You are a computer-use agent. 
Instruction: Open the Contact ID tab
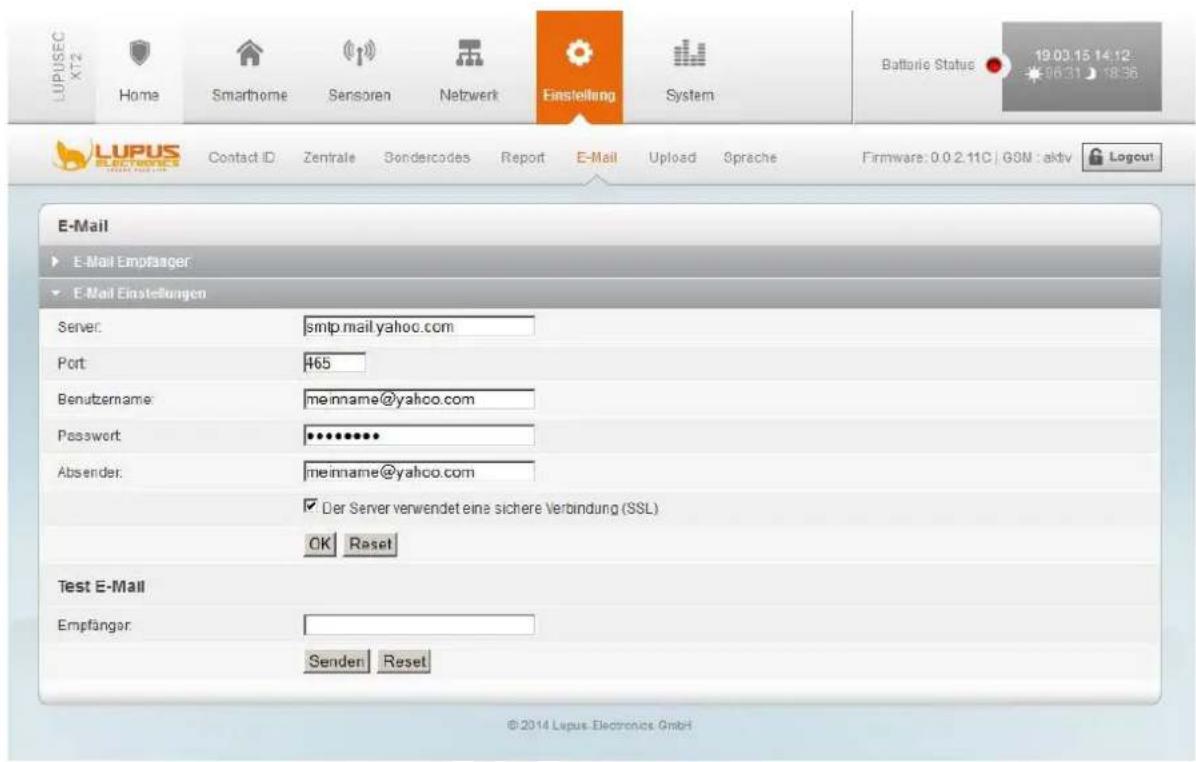[242, 158]
